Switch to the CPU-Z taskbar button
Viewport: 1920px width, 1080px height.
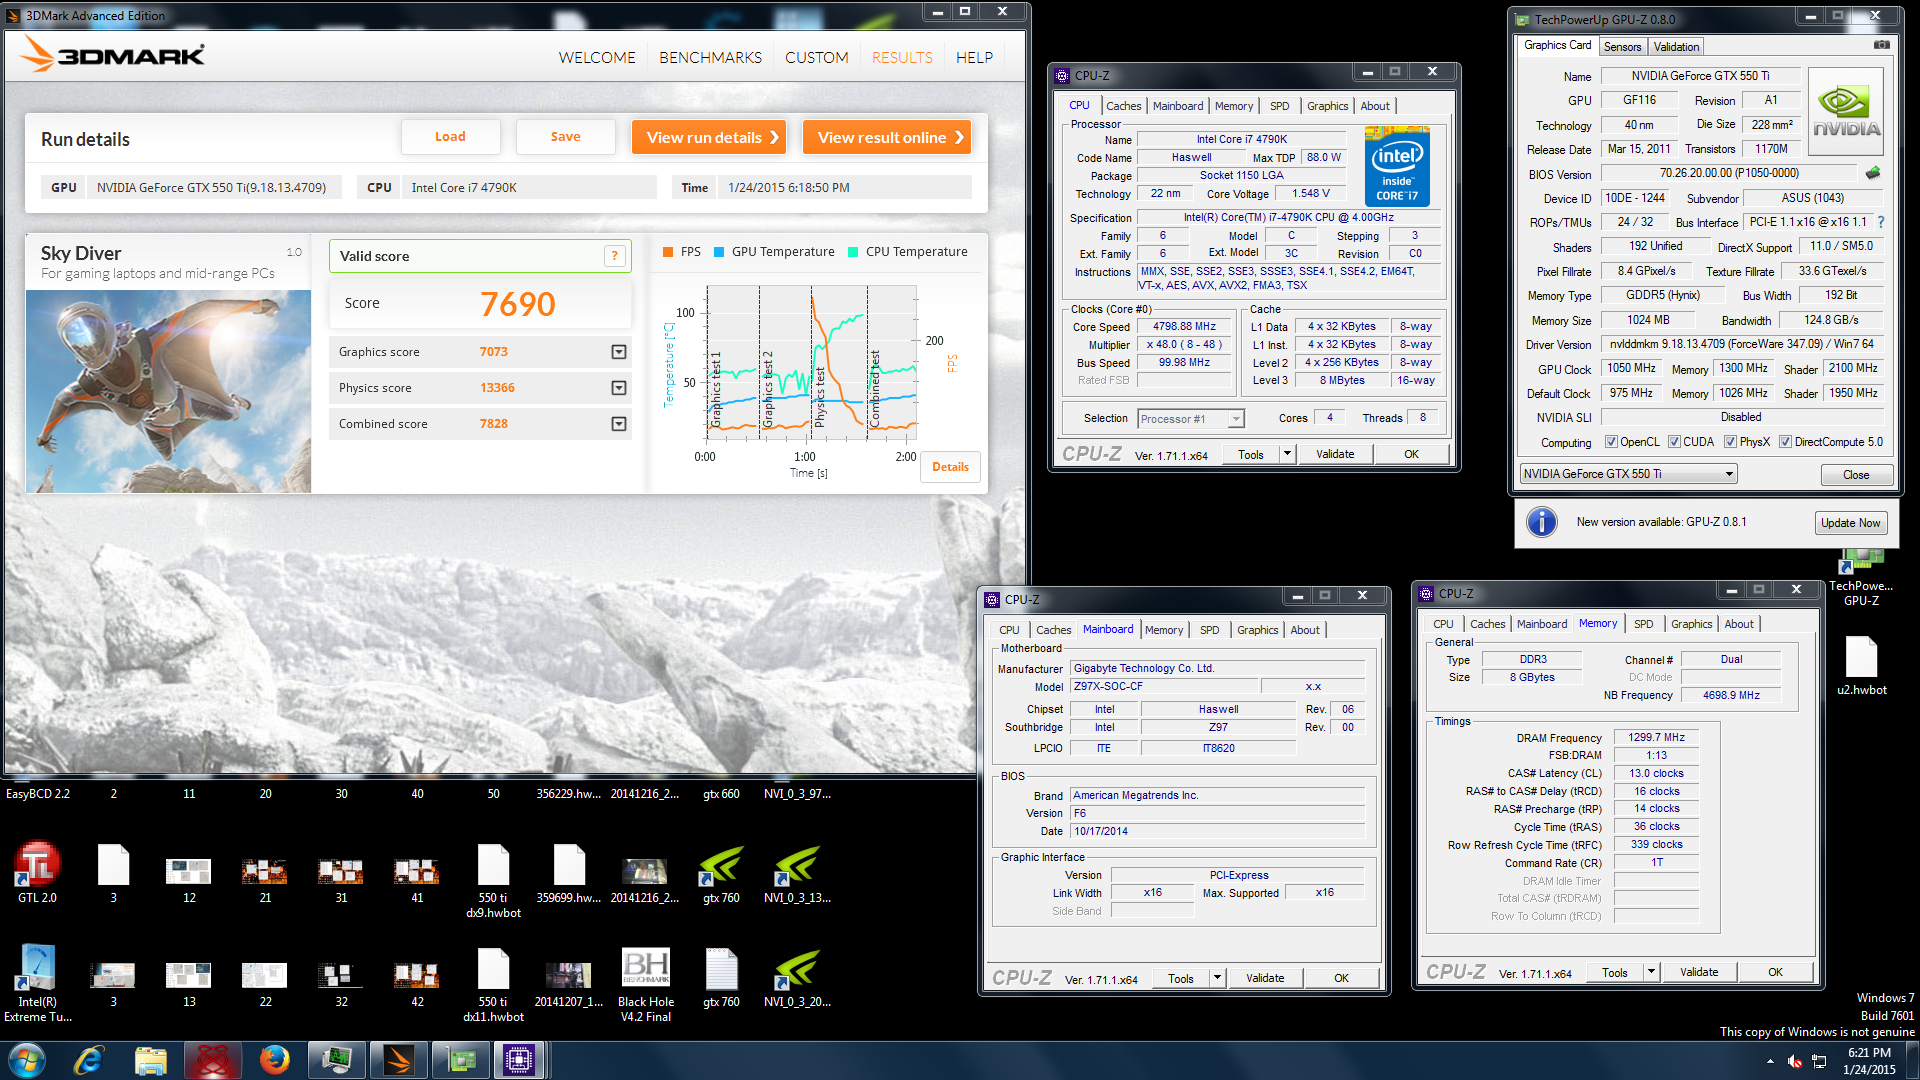coord(519,1060)
